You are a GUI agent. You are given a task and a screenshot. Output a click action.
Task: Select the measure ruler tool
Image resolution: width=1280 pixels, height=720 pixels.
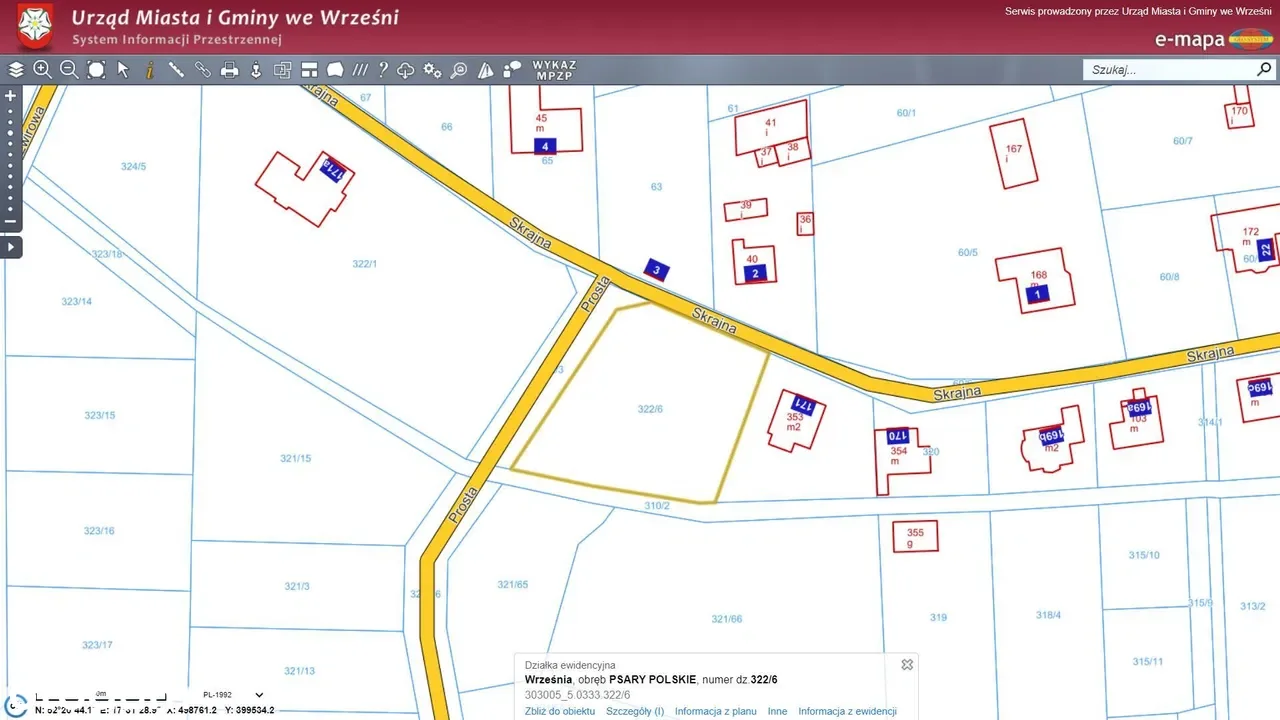[176, 70]
